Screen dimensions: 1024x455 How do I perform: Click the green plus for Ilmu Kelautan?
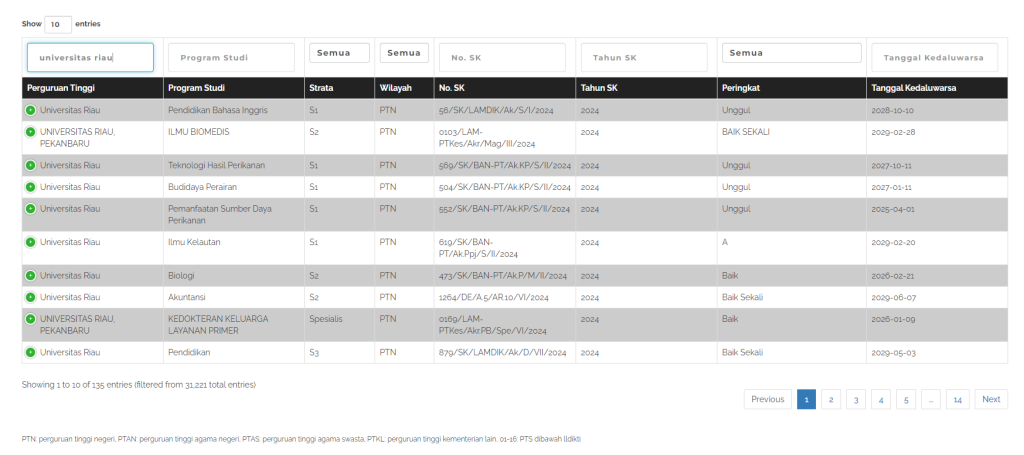(30, 242)
